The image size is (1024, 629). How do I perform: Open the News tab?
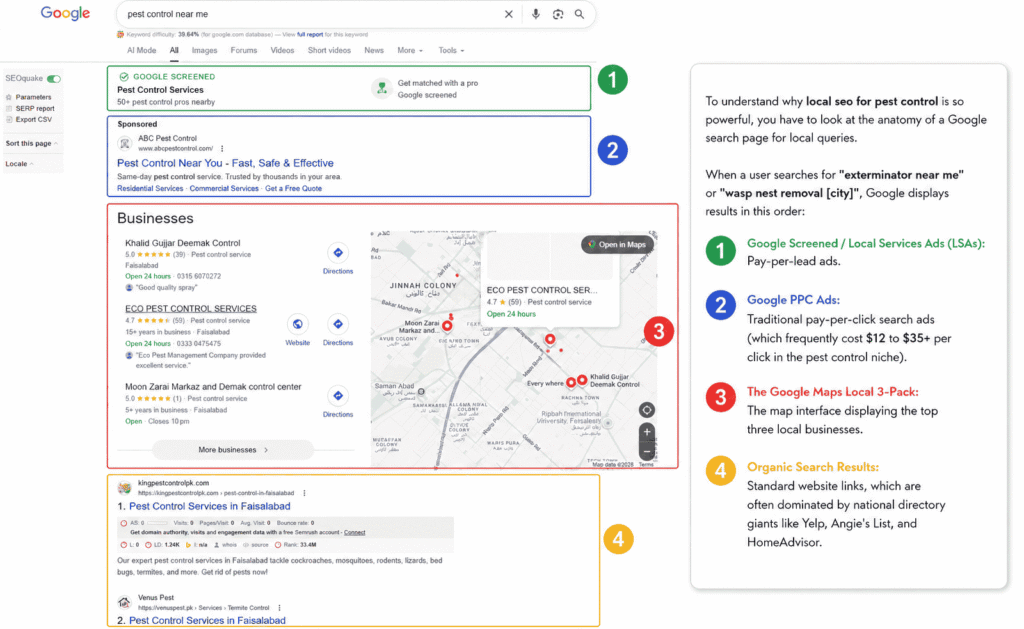374,50
